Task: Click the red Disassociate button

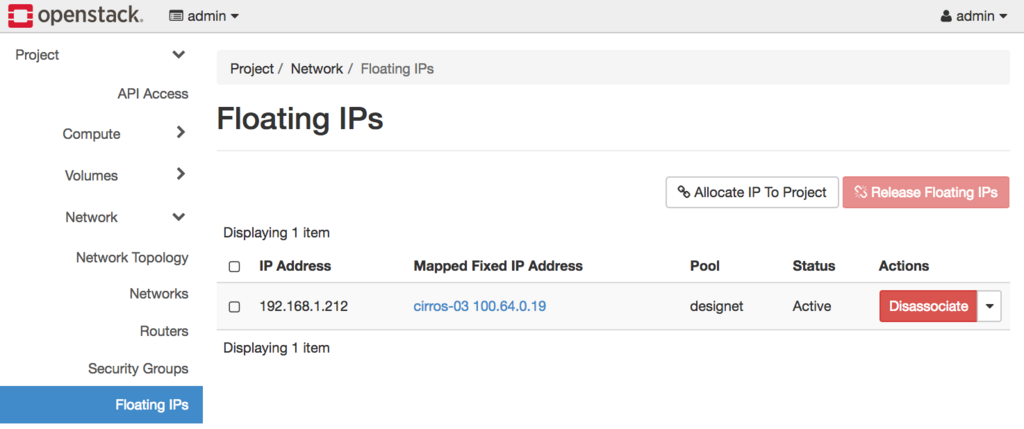Action: pyautogui.click(x=928, y=306)
